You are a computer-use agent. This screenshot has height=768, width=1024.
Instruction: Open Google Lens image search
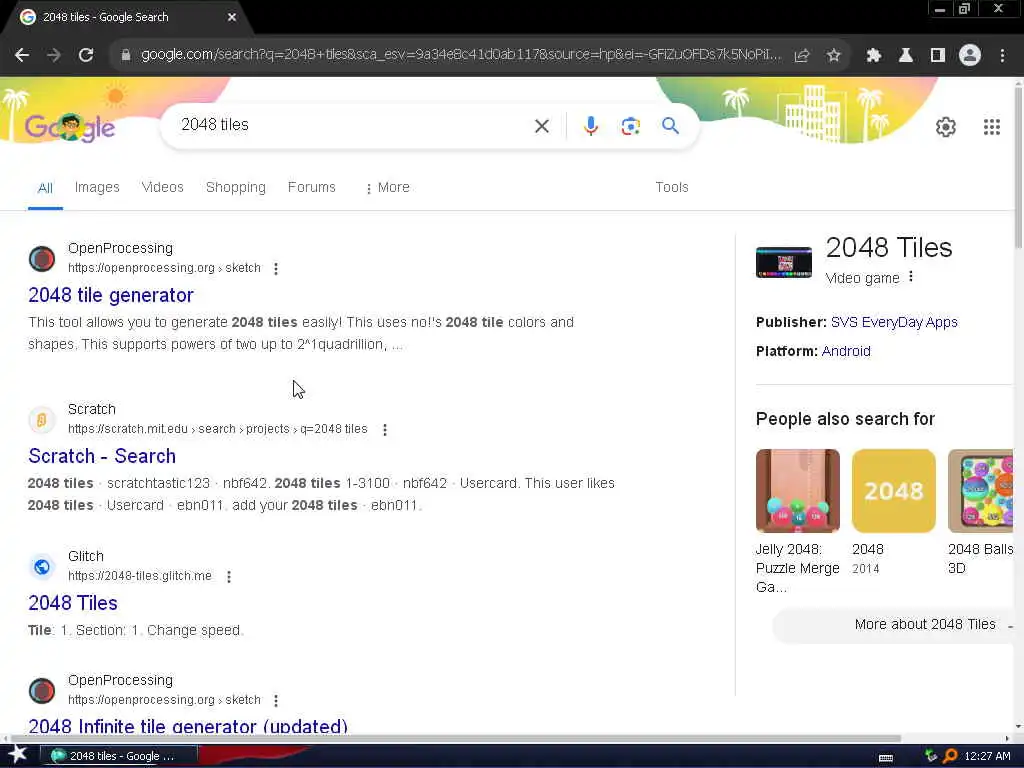pyautogui.click(x=630, y=125)
